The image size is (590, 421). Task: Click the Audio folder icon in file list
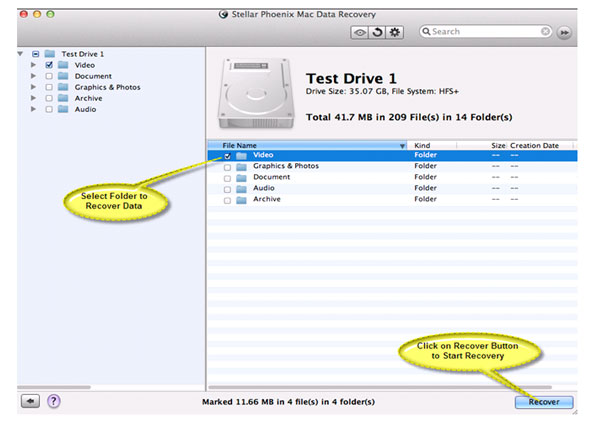tap(241, 189)
